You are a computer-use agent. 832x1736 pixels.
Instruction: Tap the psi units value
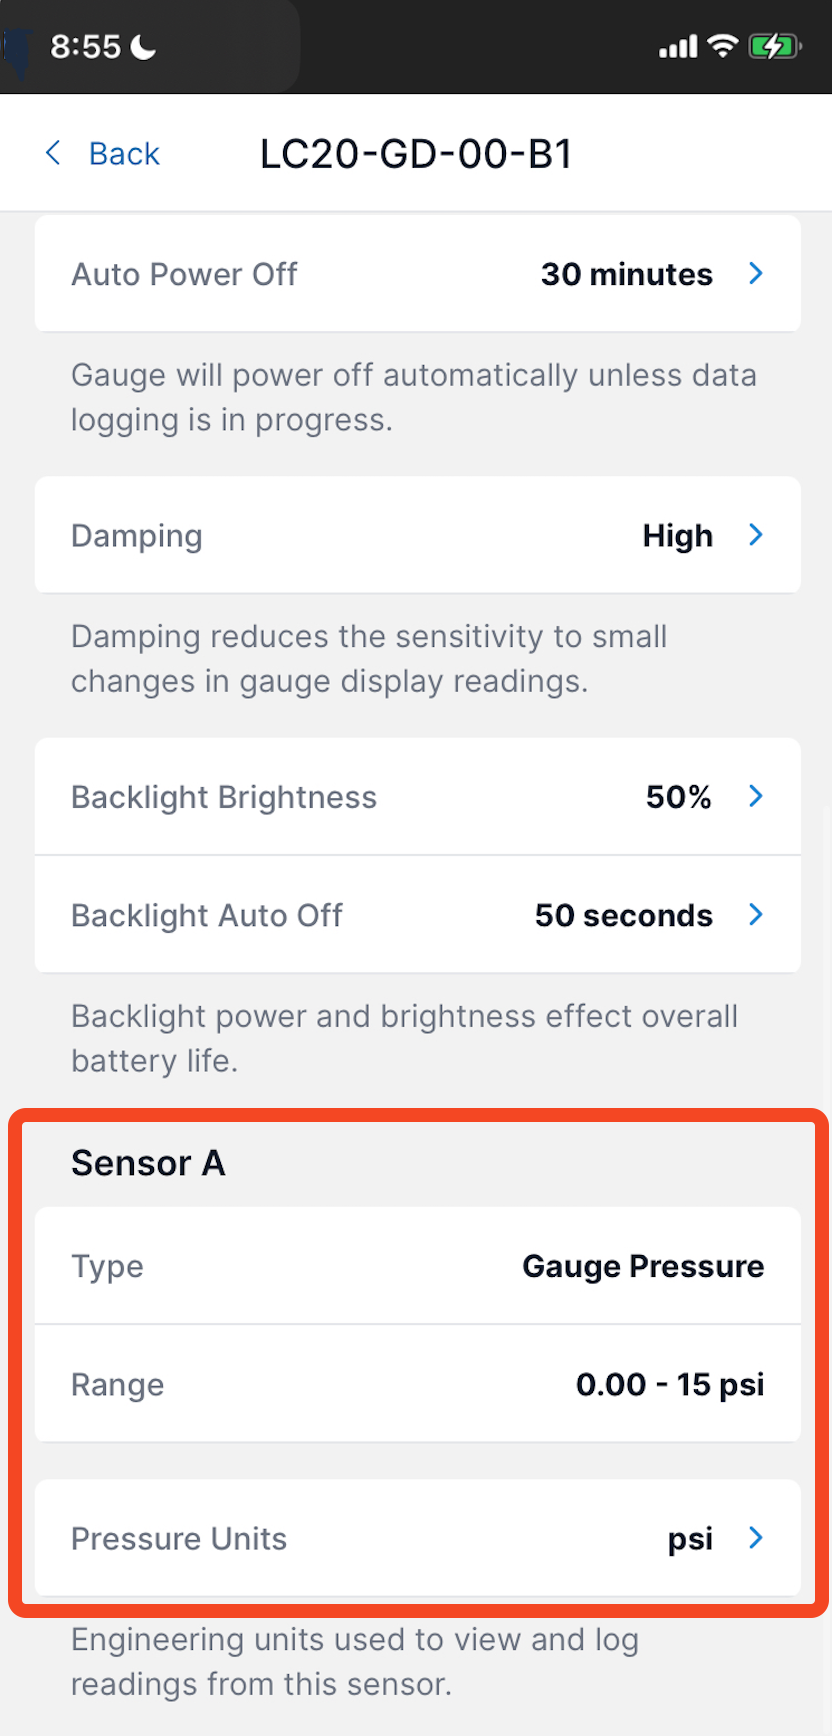click(x=691, y=1539)
